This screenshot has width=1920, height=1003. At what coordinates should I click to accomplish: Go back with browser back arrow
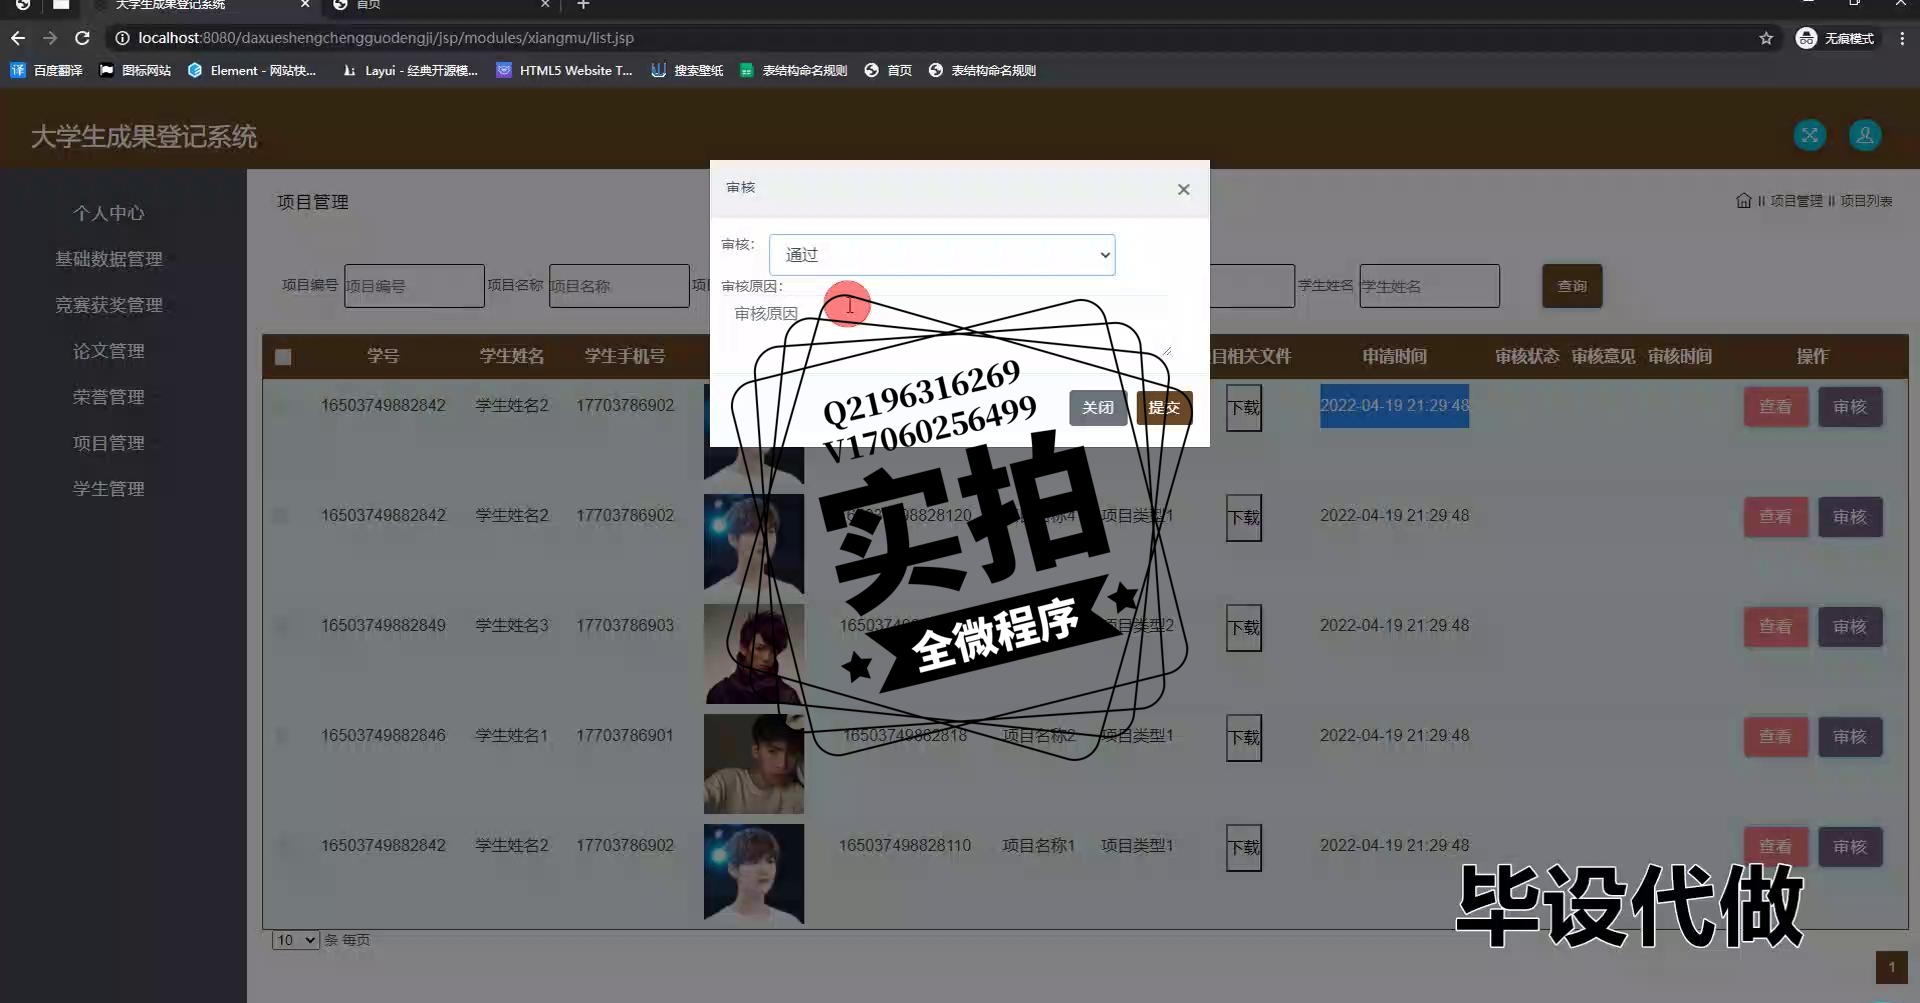tap(18, 38)
